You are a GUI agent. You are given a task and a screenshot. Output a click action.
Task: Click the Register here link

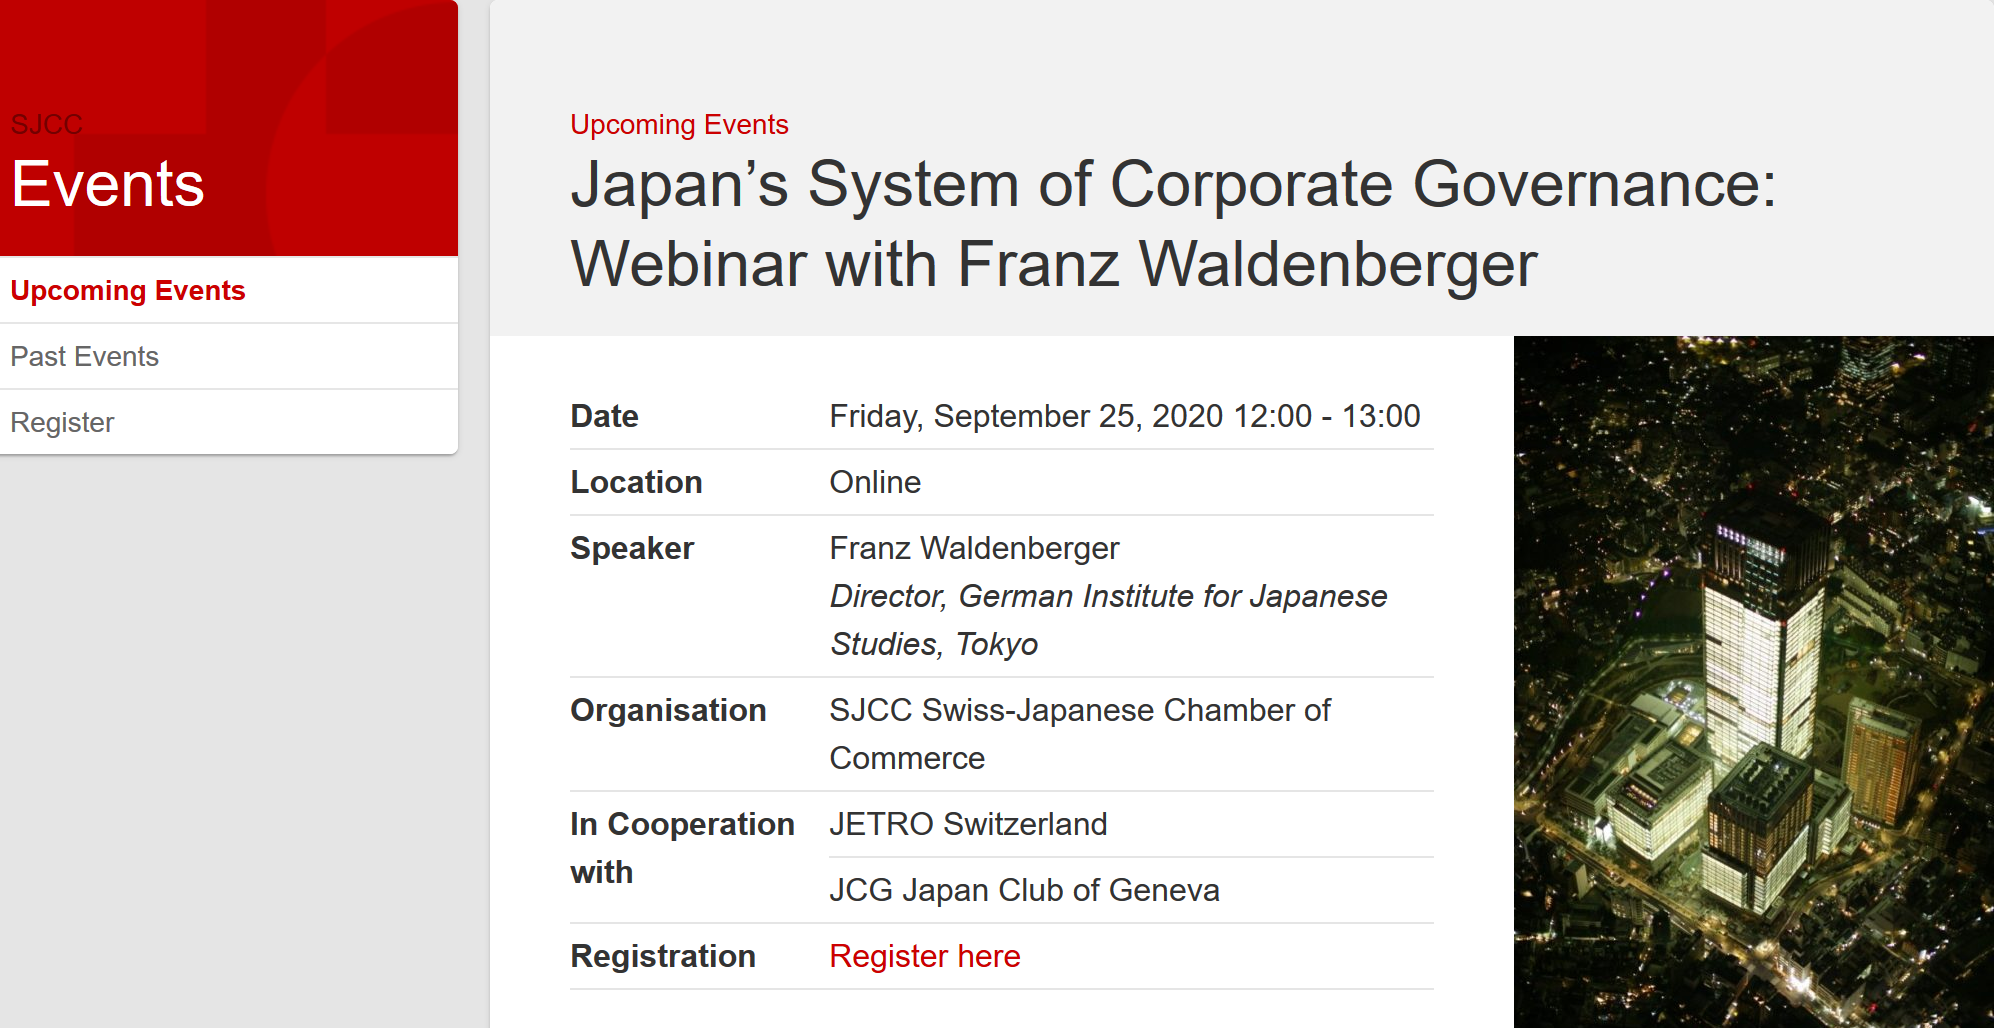pos(924,956)
